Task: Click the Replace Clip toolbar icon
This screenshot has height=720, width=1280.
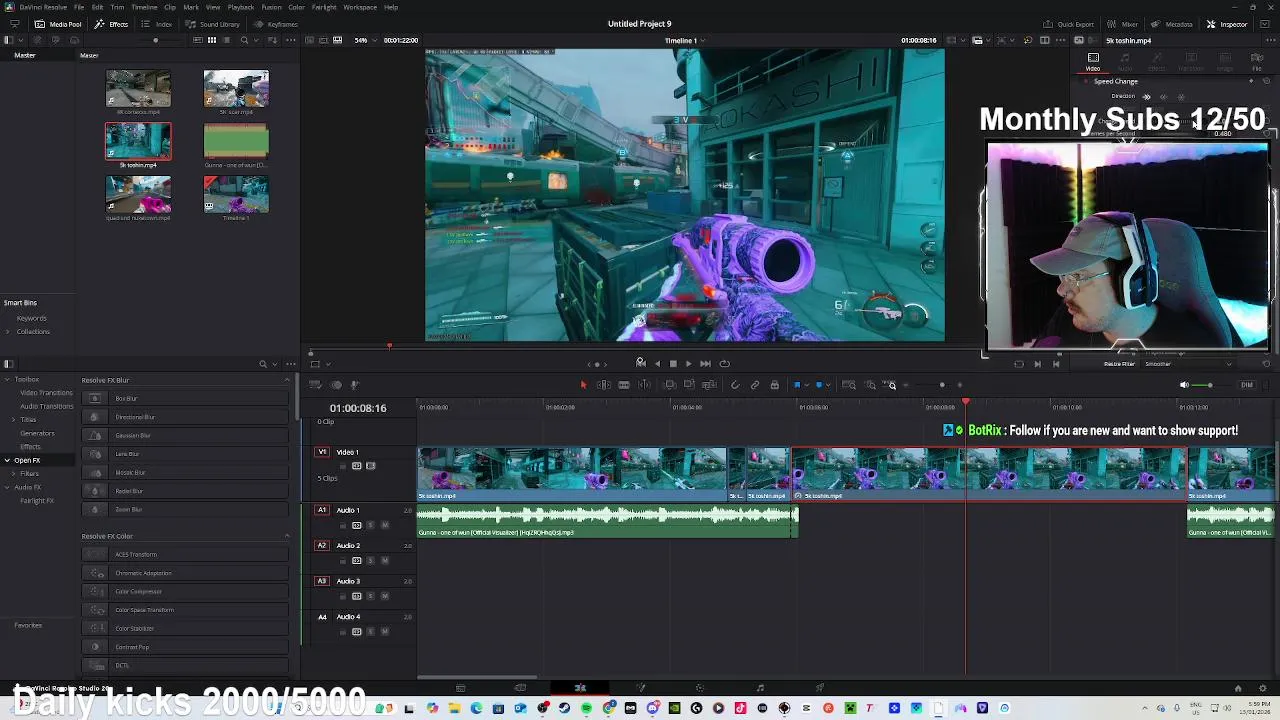Action: (x=707, y=385)
